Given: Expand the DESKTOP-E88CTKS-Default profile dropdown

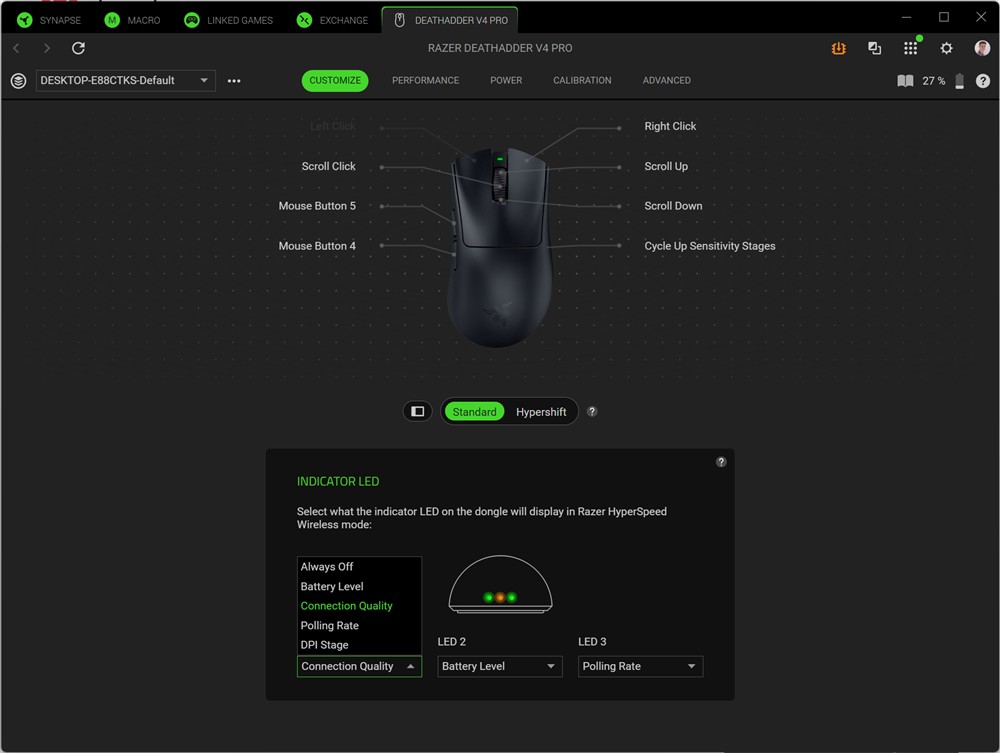Looking at the screenshot, I should click(x=125, y=81).
